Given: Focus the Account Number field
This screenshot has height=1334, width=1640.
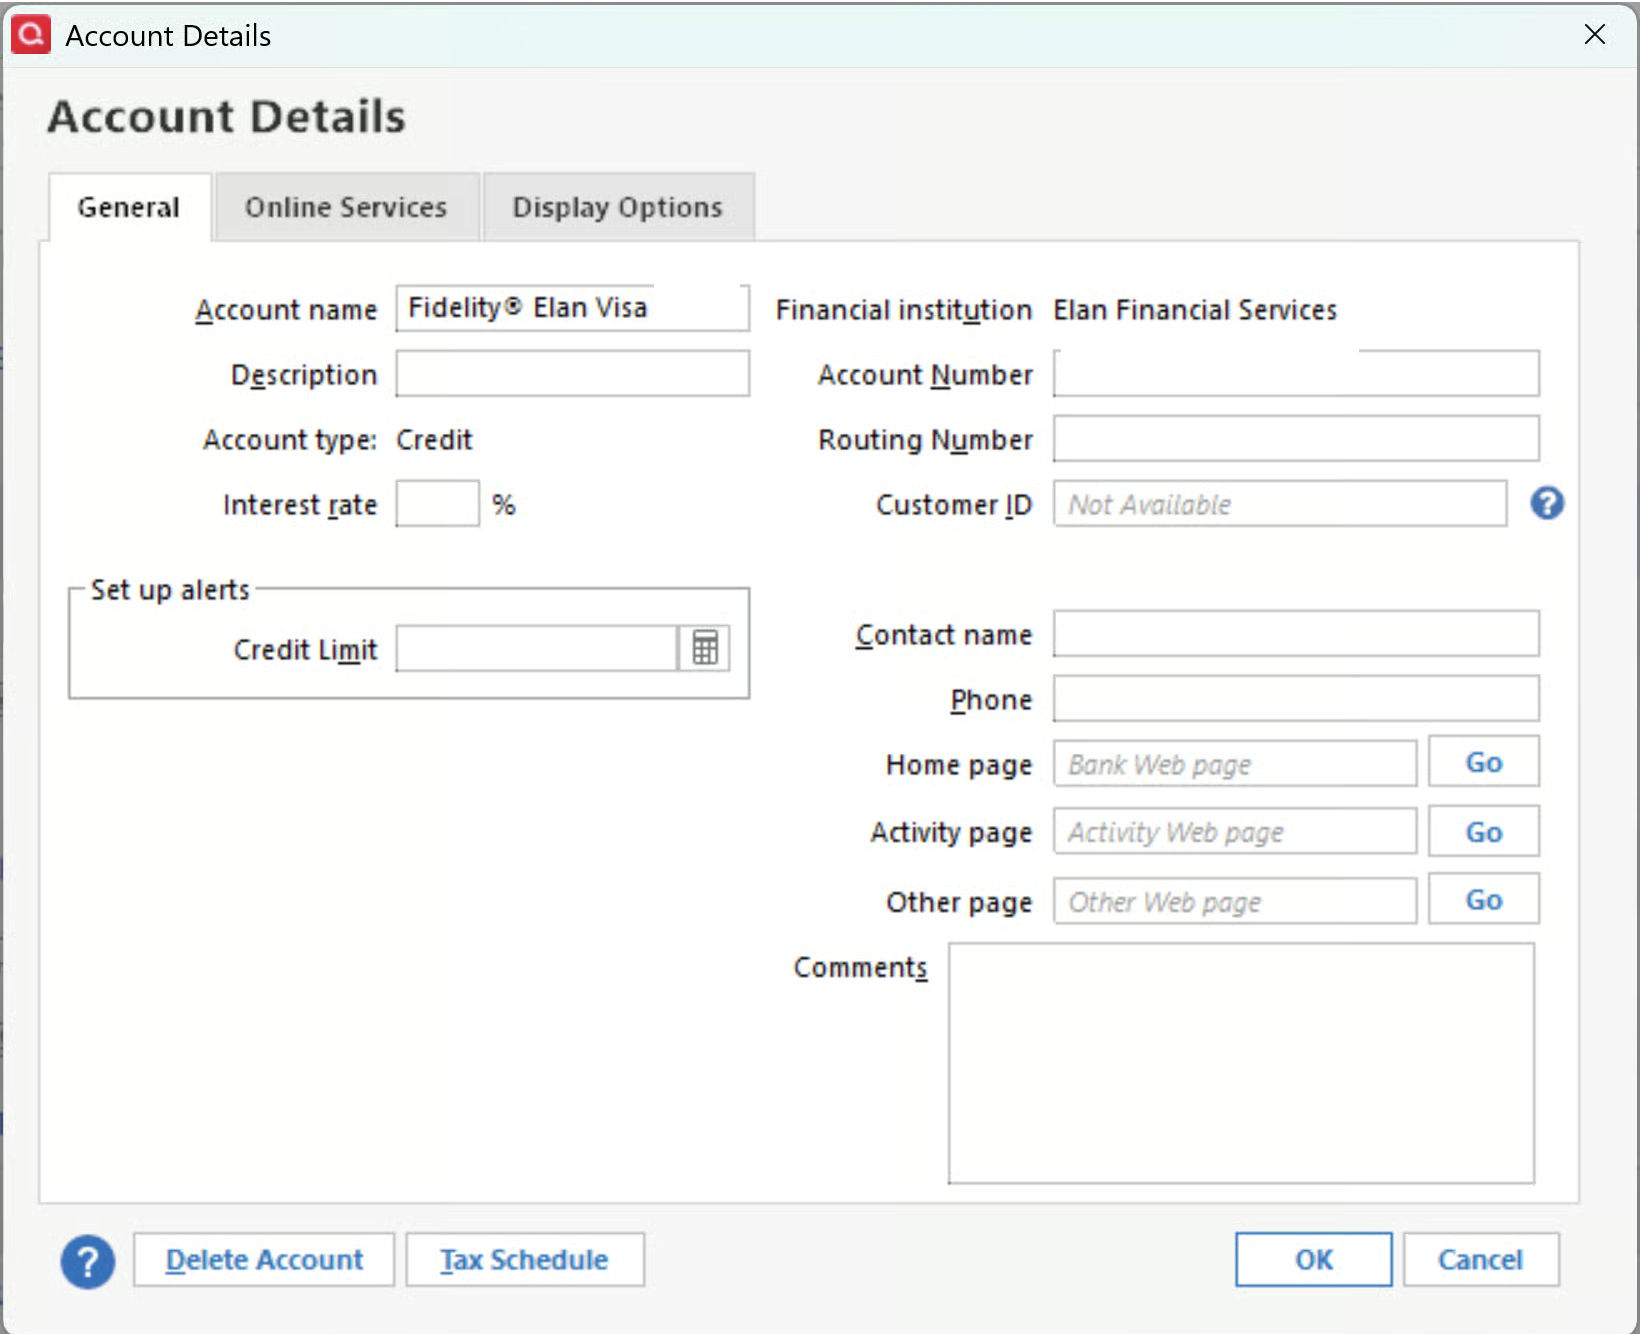Looking at the screenshot, I should (x=1296, y=373).
